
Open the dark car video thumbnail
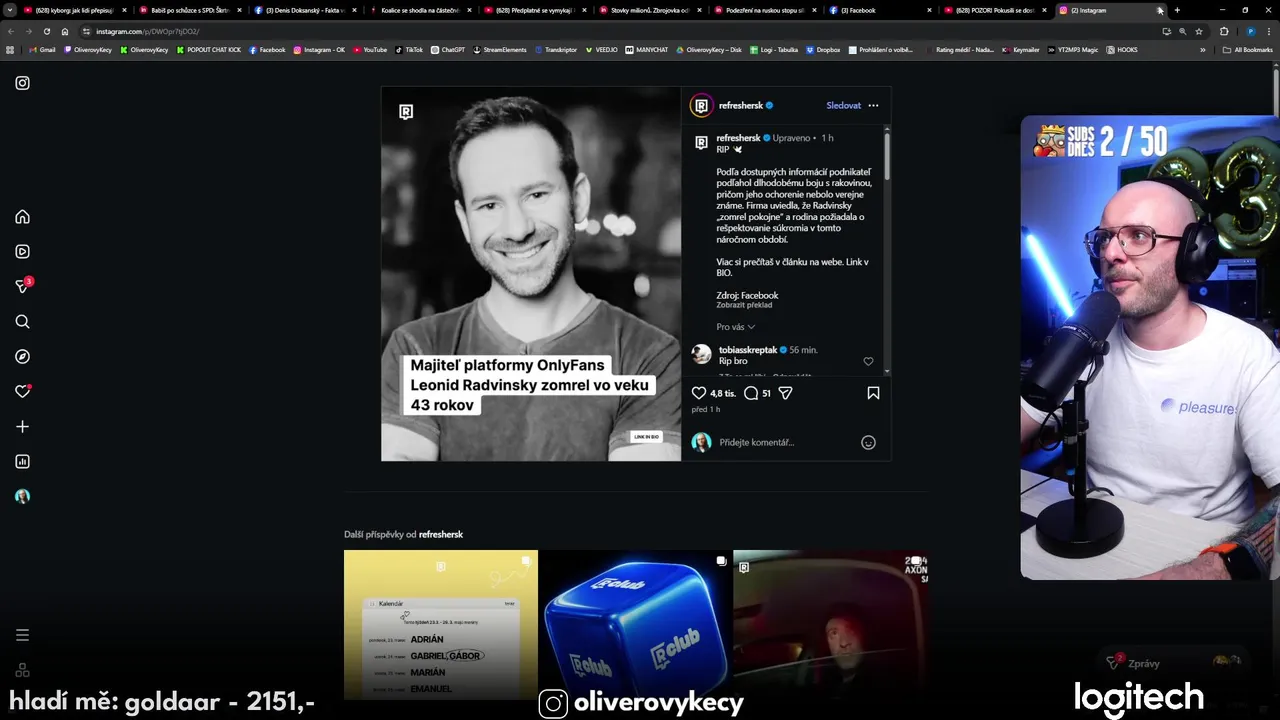coord(830,625)
